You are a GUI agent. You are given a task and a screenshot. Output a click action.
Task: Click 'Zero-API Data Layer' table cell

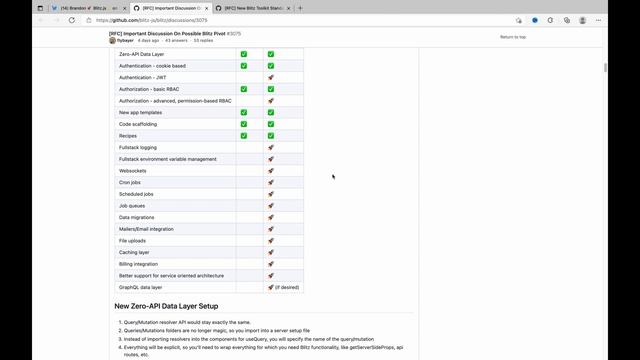pyautogui.click(x=175, y=54)
